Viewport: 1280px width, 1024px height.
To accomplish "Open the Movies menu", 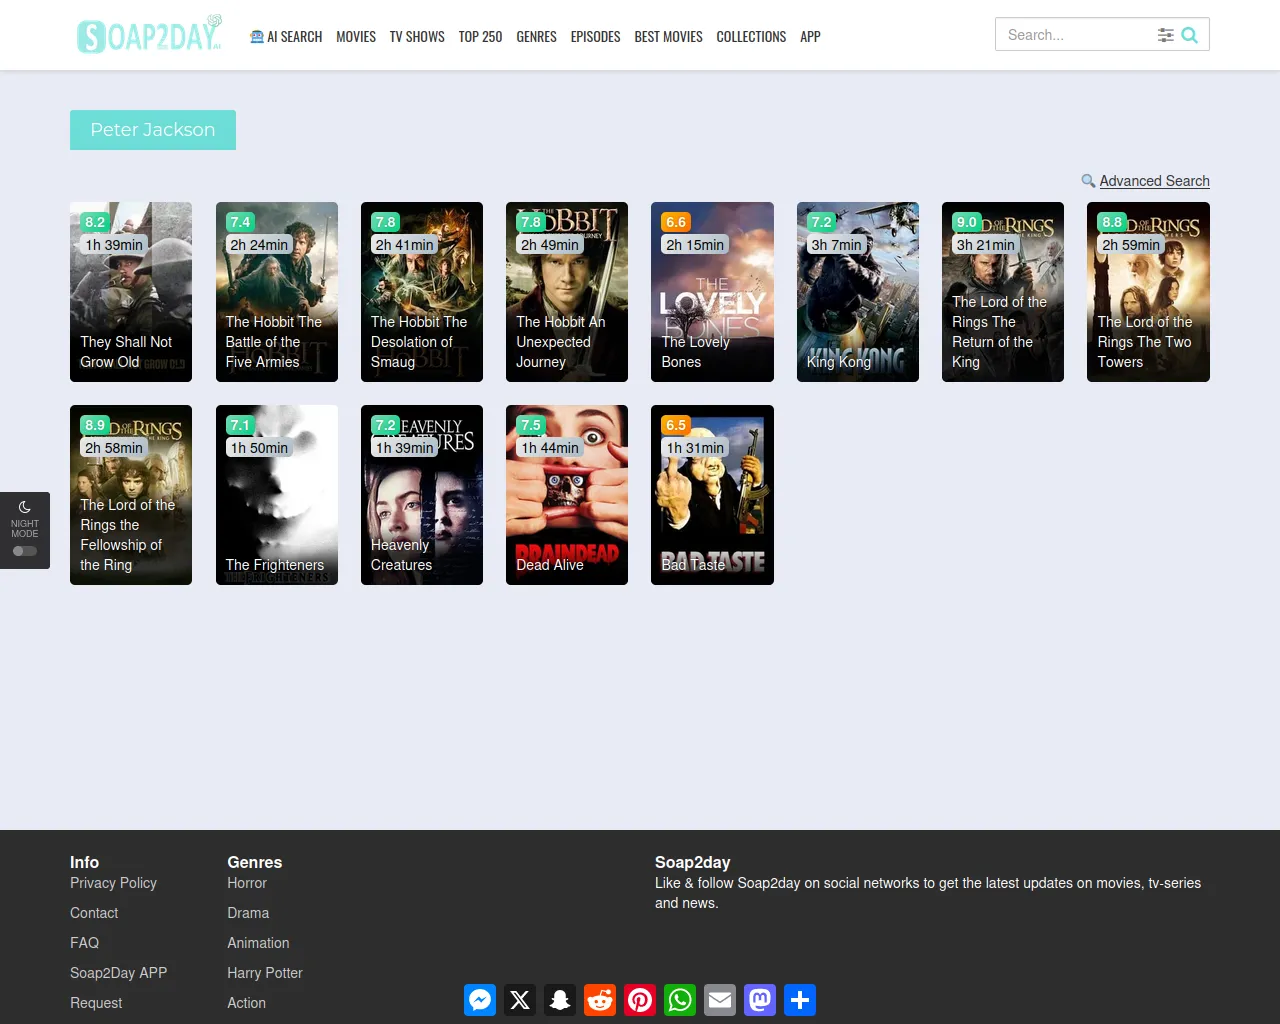I will 356,36.
